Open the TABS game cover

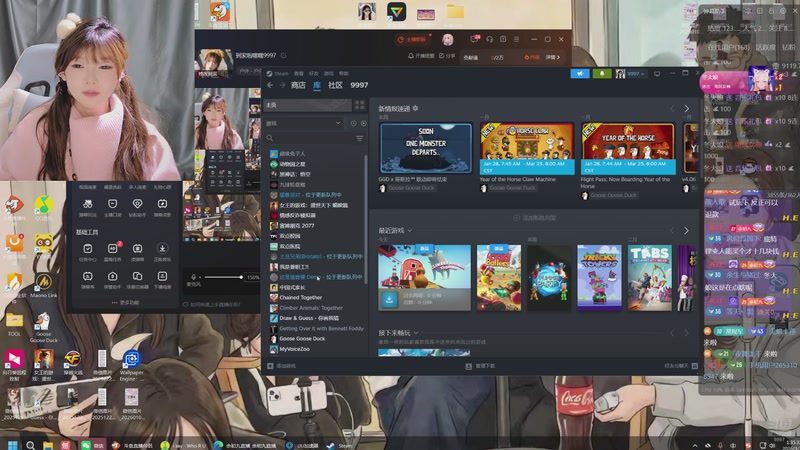click(649, 278)
